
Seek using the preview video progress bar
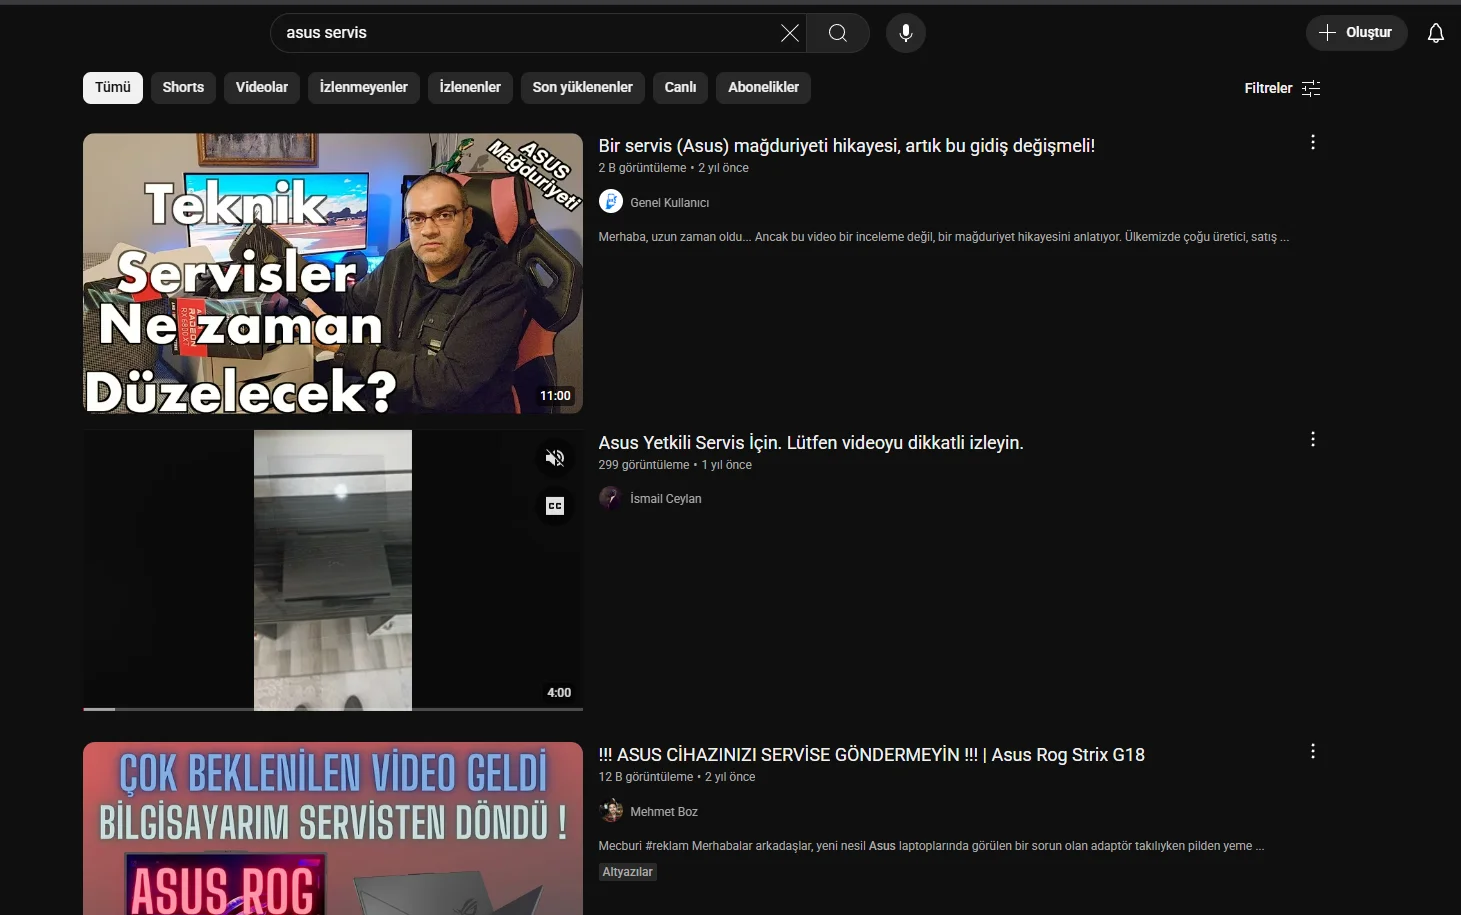click(333, 709)
